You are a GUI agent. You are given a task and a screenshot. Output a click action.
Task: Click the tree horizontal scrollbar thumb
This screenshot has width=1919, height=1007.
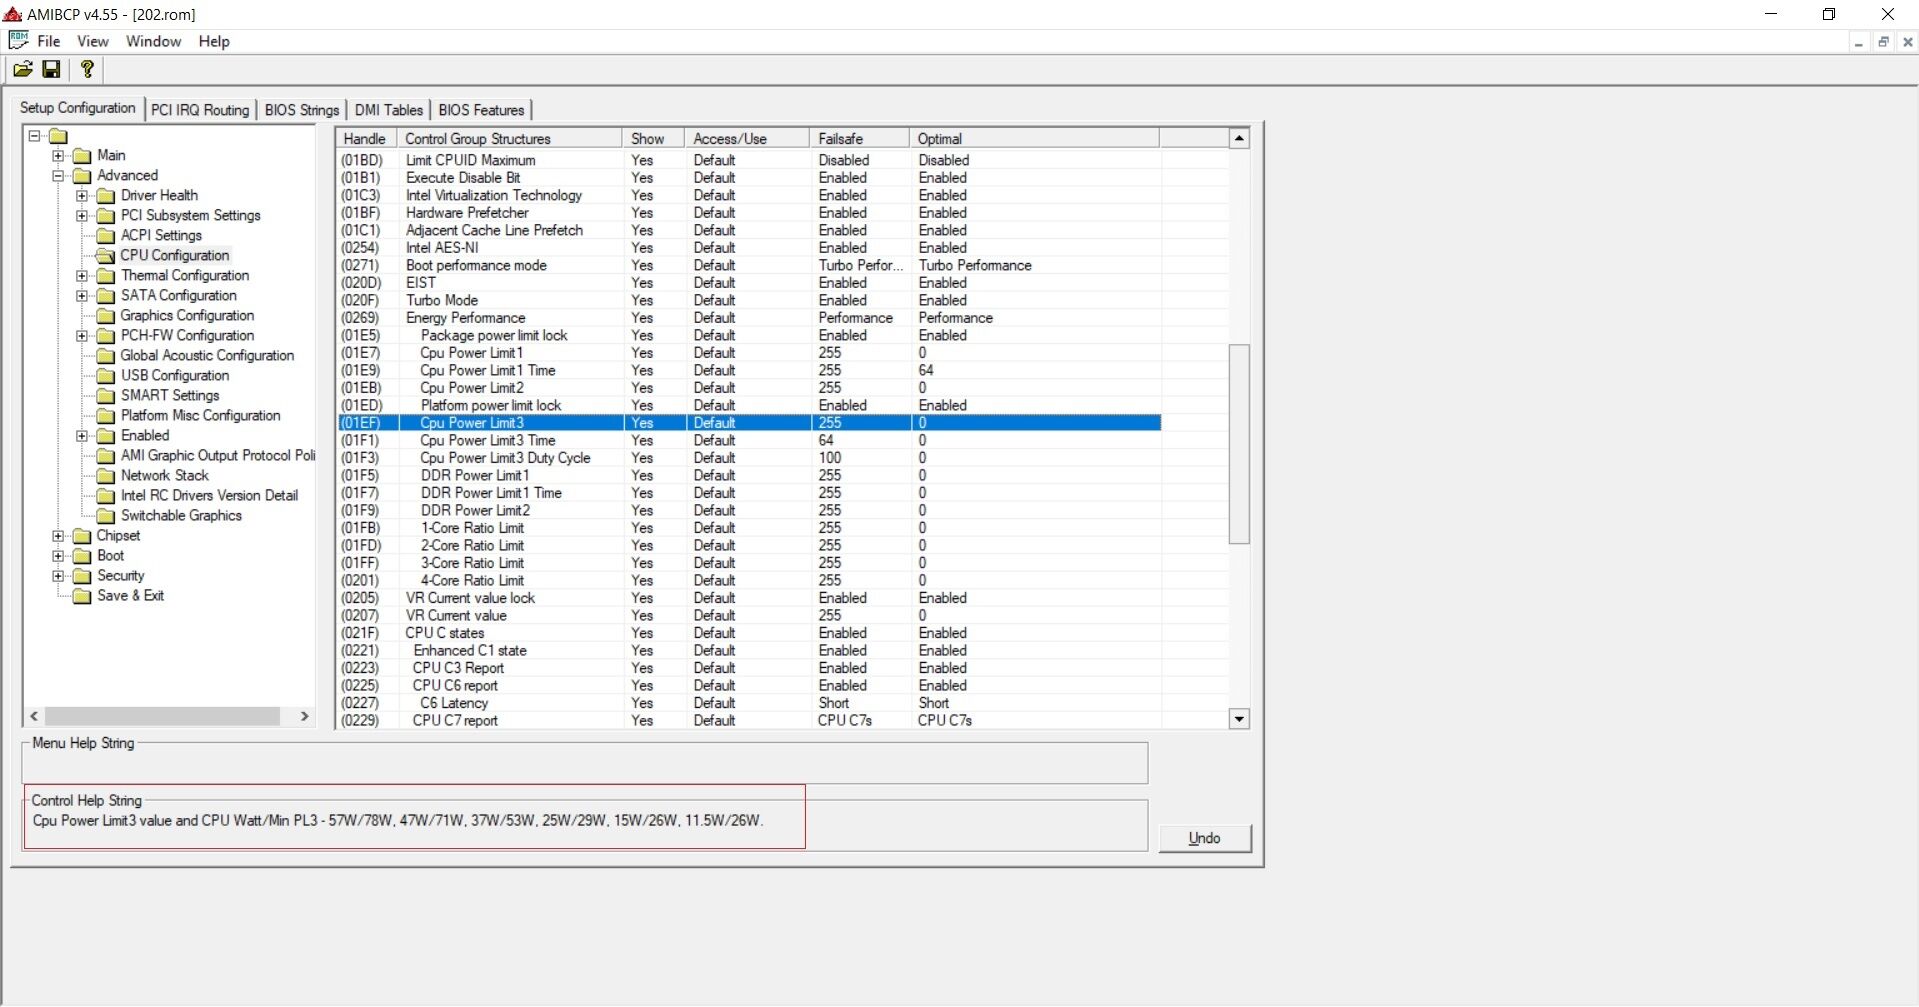[162, 716]
